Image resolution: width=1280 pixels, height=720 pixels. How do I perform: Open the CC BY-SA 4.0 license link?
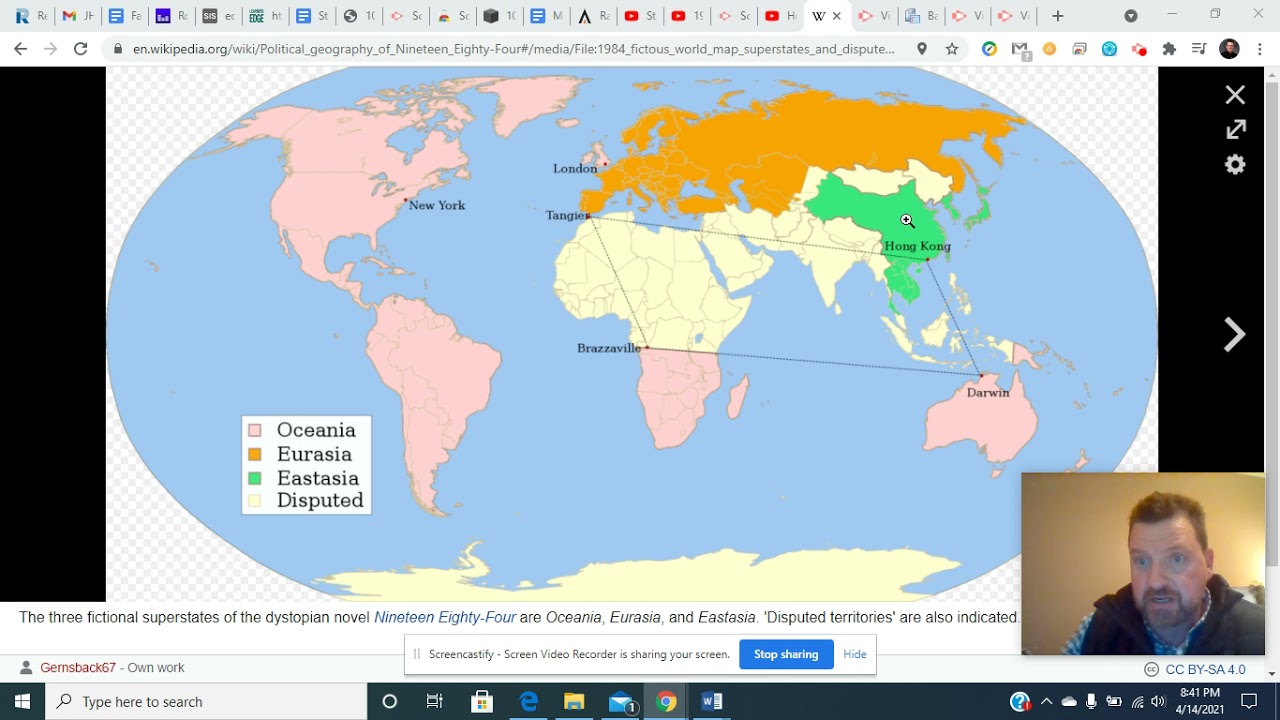click(1205, 669)
